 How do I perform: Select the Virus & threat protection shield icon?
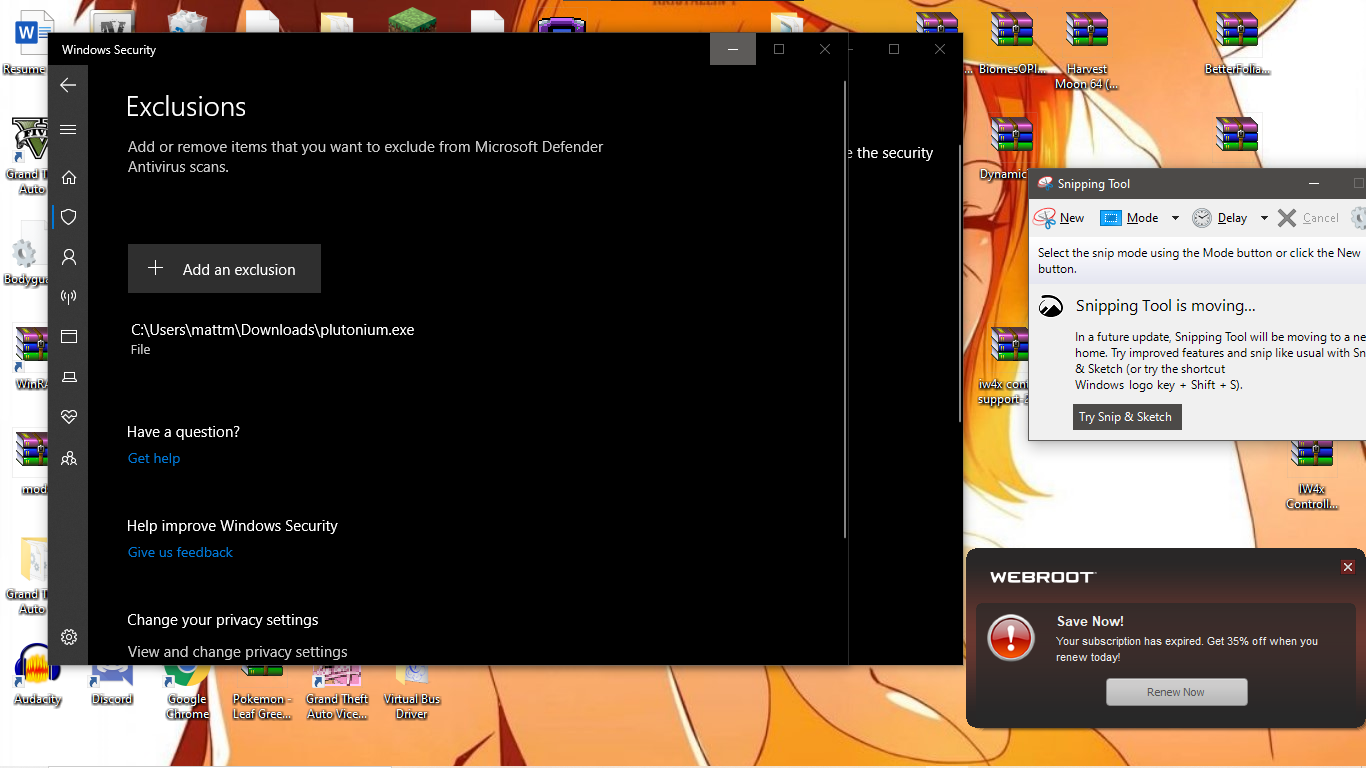click(69, 217)
